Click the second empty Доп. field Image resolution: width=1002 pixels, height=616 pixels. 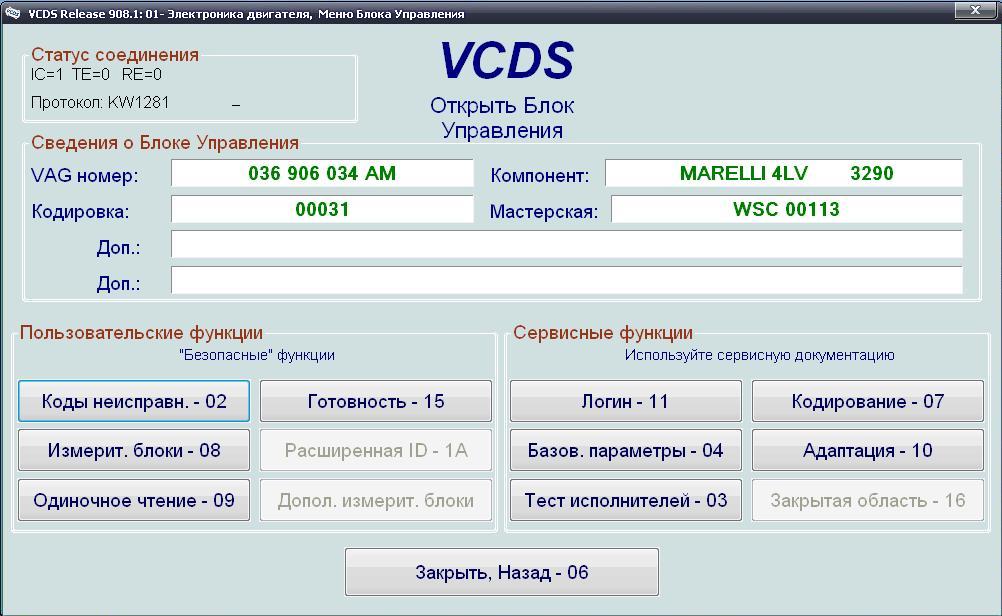[567, 281]
